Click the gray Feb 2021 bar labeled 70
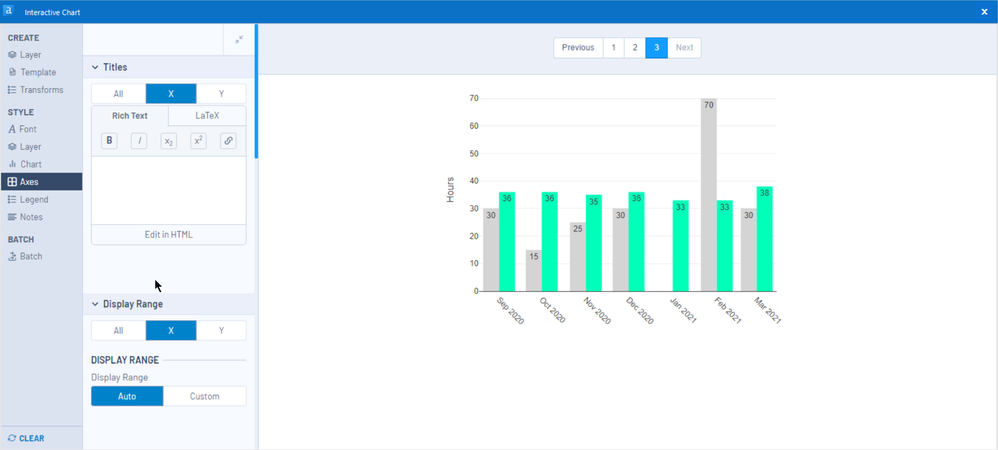Image resolution: width=998 pixels, height=450 pixels. point(708,195)
